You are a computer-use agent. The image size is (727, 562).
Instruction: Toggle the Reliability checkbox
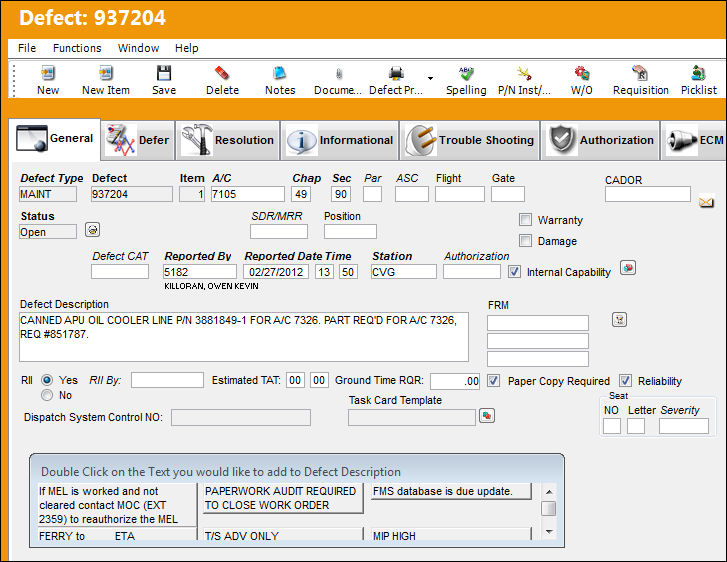(x=625, y=381)
